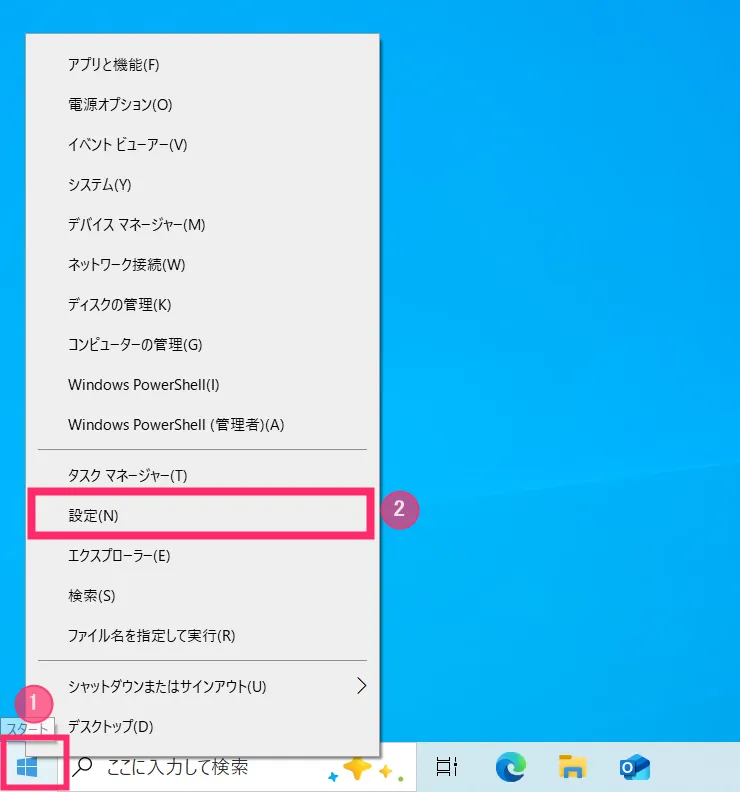The width and height of the screenshot is (740, 792).
Task: Select ディスクの管理(K)
Action: coord(202,305)
